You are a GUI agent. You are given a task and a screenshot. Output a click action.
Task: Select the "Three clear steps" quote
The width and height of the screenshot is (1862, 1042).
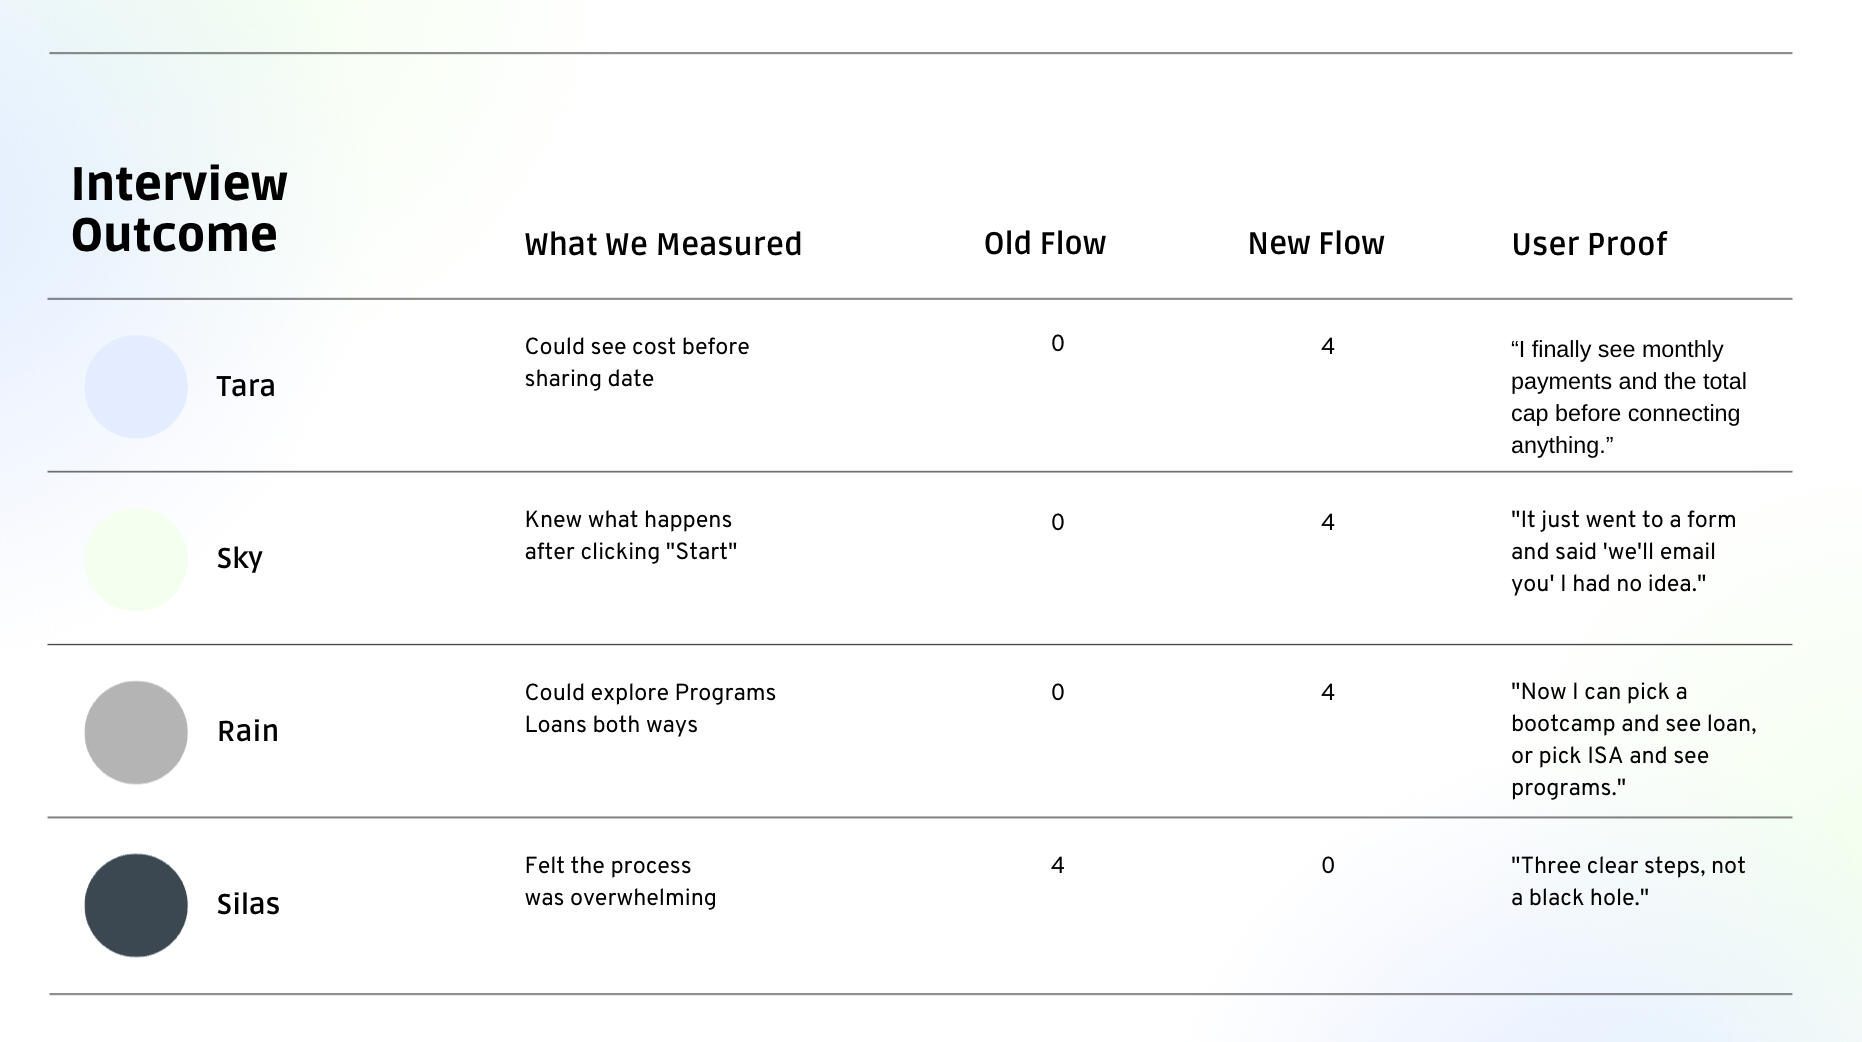point(1628,881)
